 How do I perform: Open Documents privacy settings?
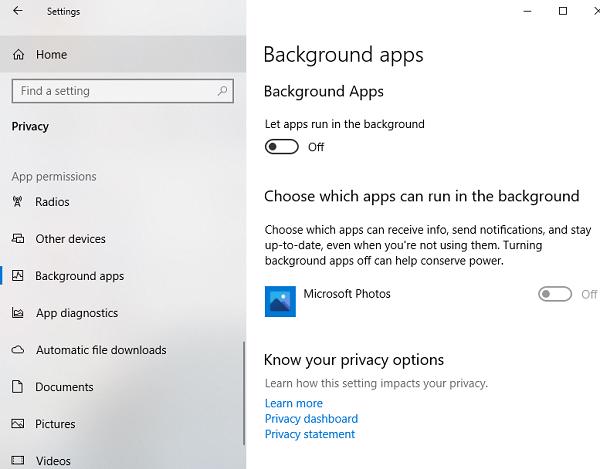(123, 387)
